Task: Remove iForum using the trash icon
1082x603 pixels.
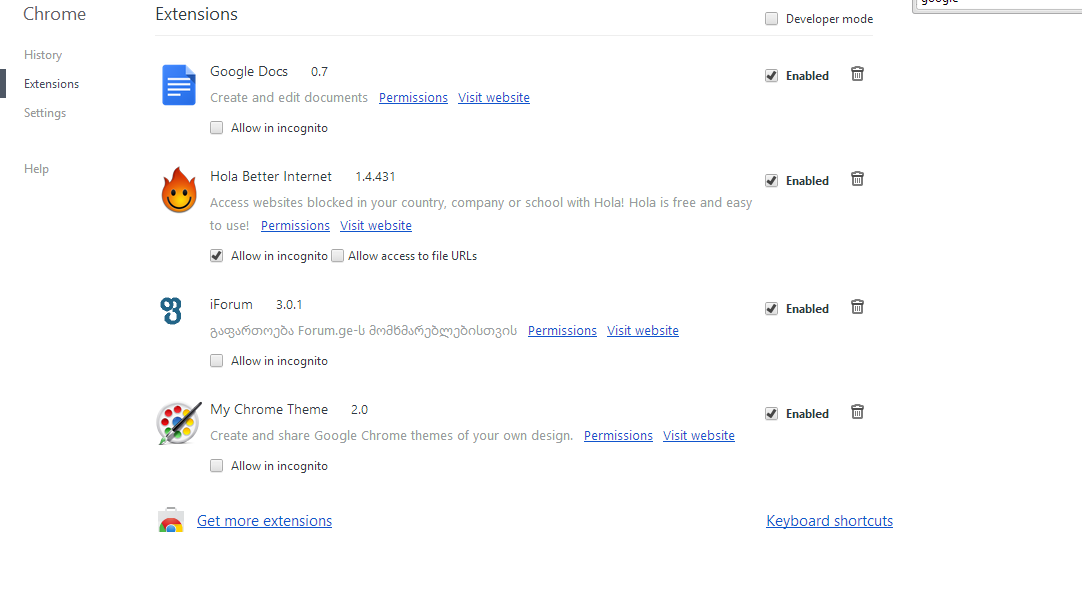Action: pyautogui.click(x=857, y=307)
